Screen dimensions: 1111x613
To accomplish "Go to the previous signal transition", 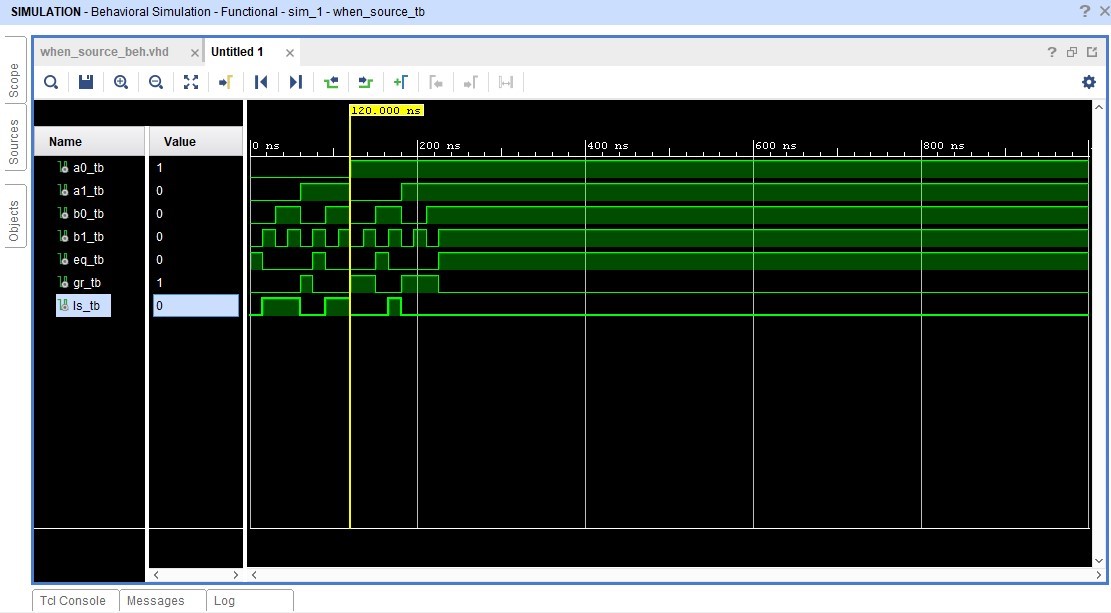I will pos(330,82).
